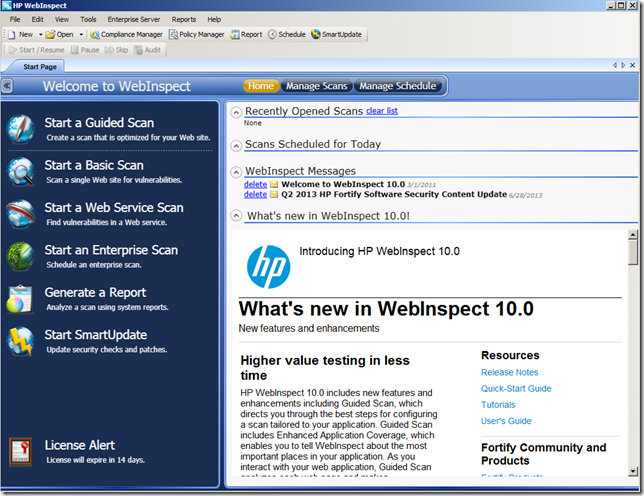Click the news pane scroll up arrow
Image resolution: width=644 pixels, height=496 pixels.
click(x=633, y=234)
